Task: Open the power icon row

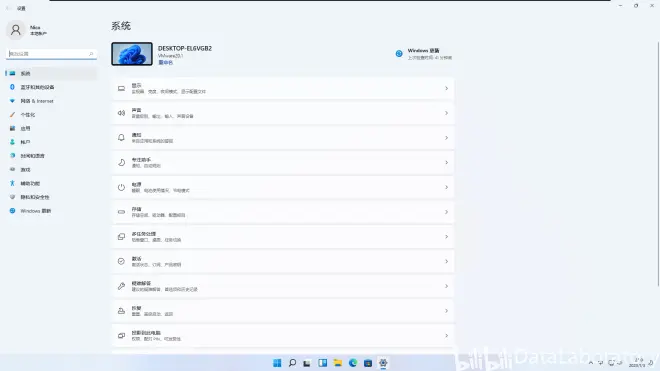Action: pyautogui.click(x=283, y=187)
